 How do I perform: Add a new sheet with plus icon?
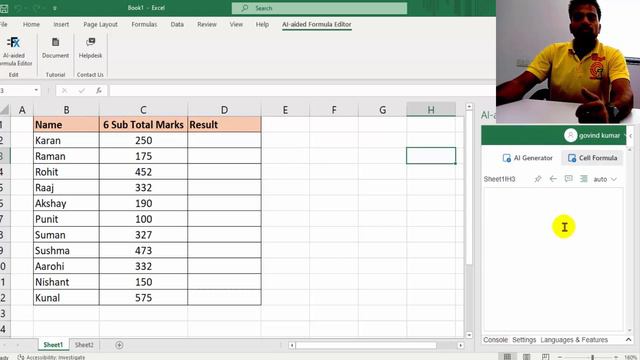pos(119,345)
